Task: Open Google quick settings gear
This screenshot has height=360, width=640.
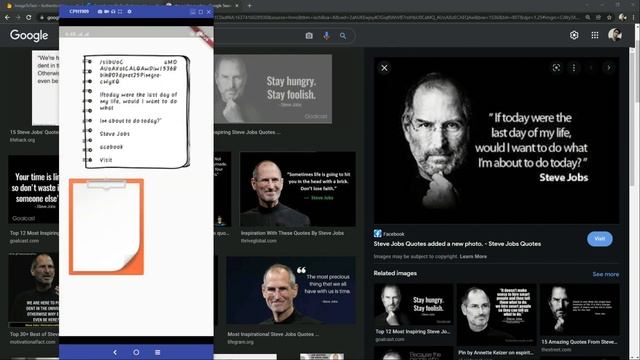Action: (574, 35)
